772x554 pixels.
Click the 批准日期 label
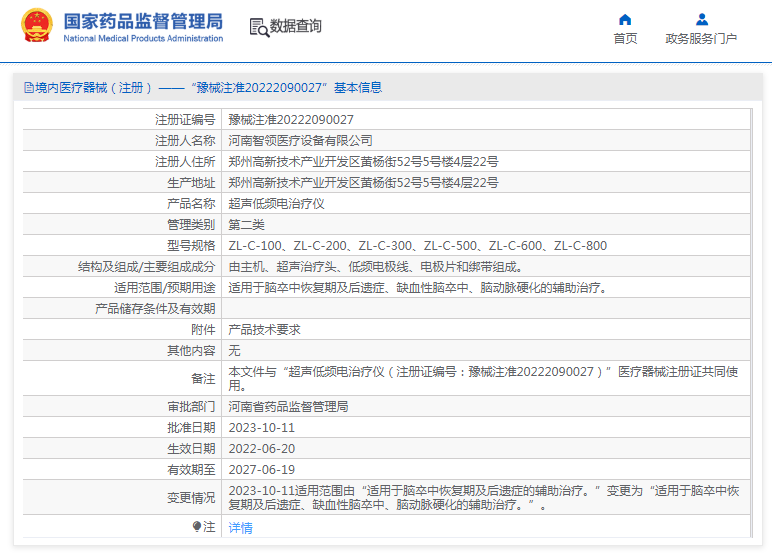coord(191,428)
